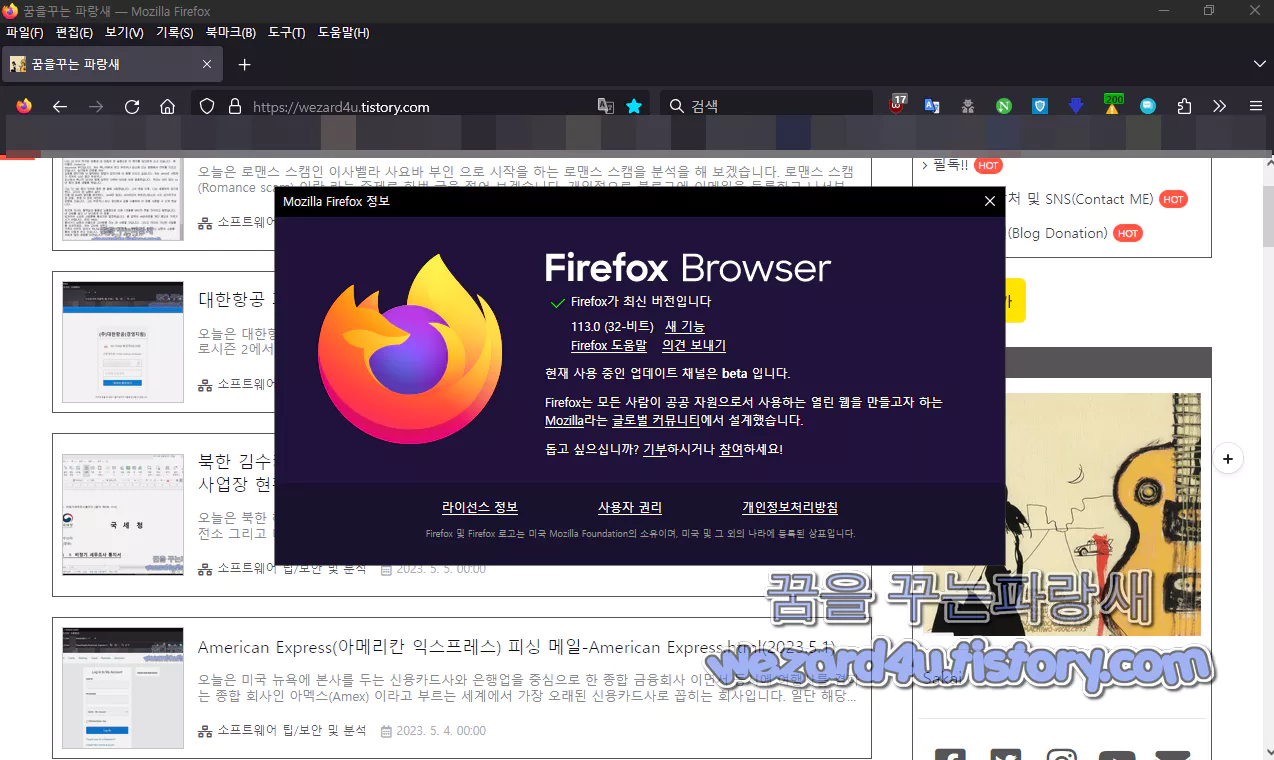This screenshot has height=760, width=1274.
Task: Click the 새 기능 link
Action: 685,326
